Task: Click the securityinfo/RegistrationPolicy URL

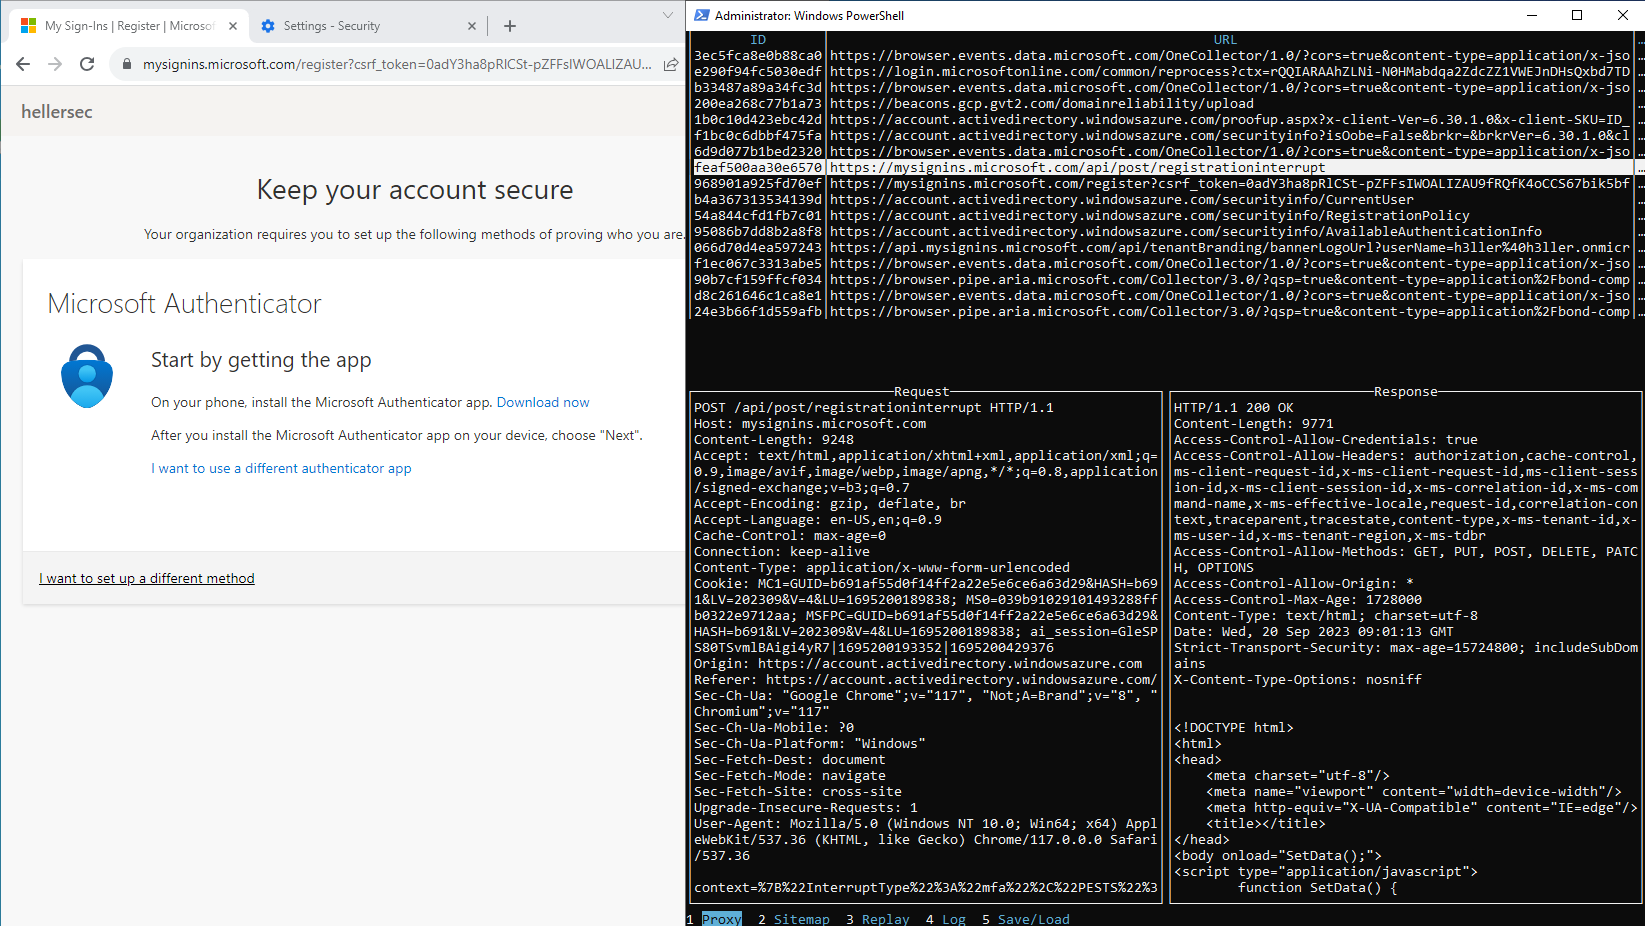Action: [x=1150, y=216]
